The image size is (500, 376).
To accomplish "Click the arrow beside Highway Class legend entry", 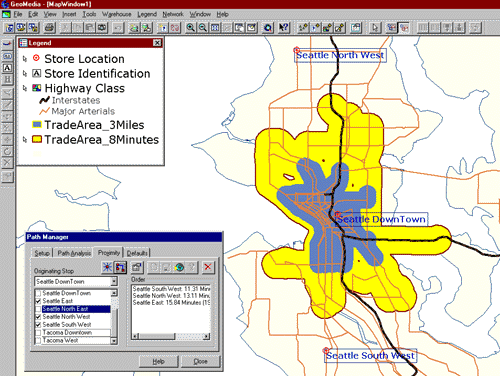I will click(25, 88).
